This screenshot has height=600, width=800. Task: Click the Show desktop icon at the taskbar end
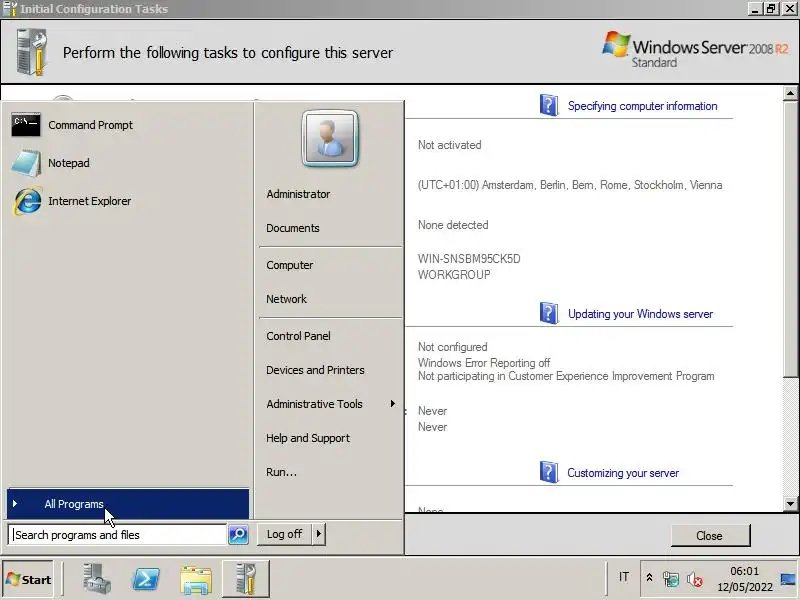pyautogui.click(x=790, y=580)
